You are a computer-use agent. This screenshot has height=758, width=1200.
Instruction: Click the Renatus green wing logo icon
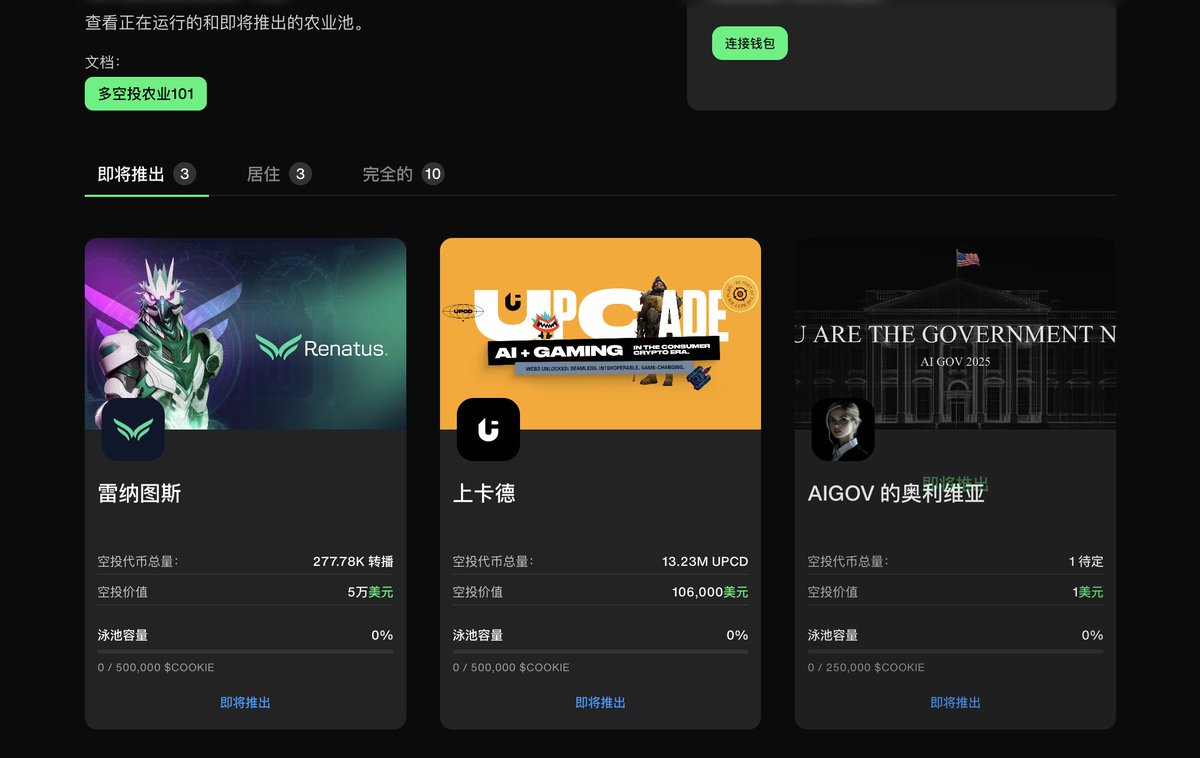click(133, 430)
